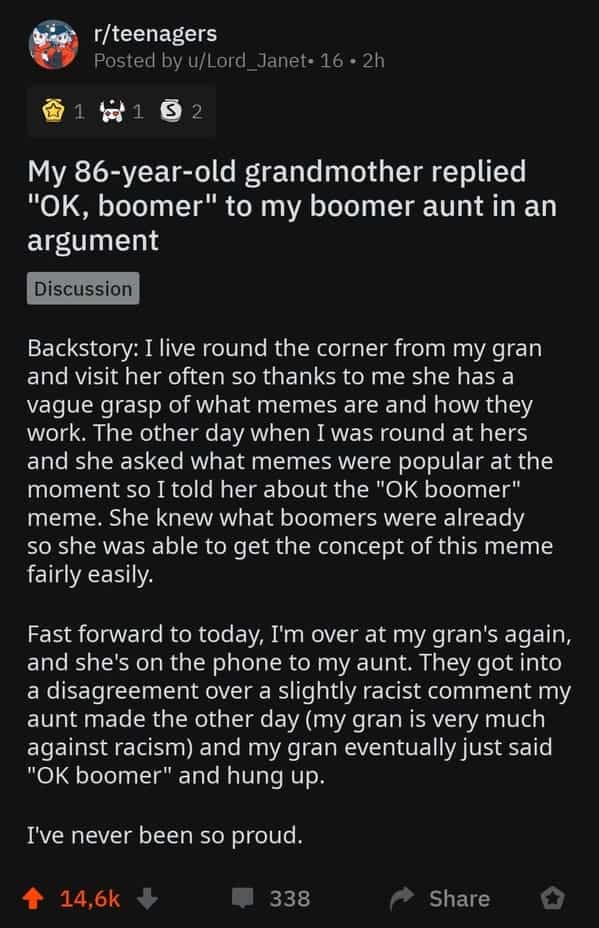This screenshot has height=928, width=599.
Task: Click the Share arrow icon
Action: point(403,898)
